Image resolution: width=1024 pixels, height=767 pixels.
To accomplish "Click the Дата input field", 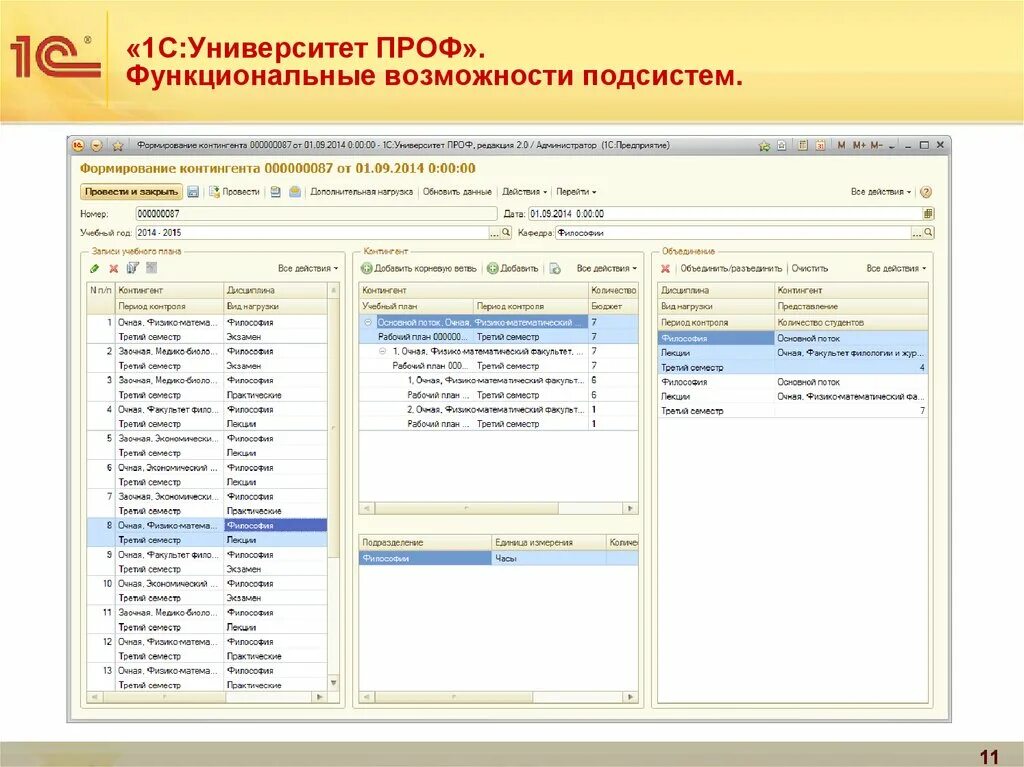I will [725, 214].
